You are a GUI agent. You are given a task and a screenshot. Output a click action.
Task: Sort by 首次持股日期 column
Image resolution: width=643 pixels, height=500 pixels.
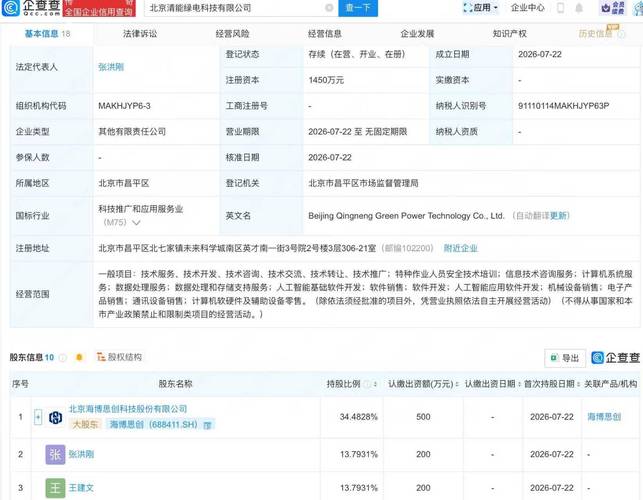578,384
